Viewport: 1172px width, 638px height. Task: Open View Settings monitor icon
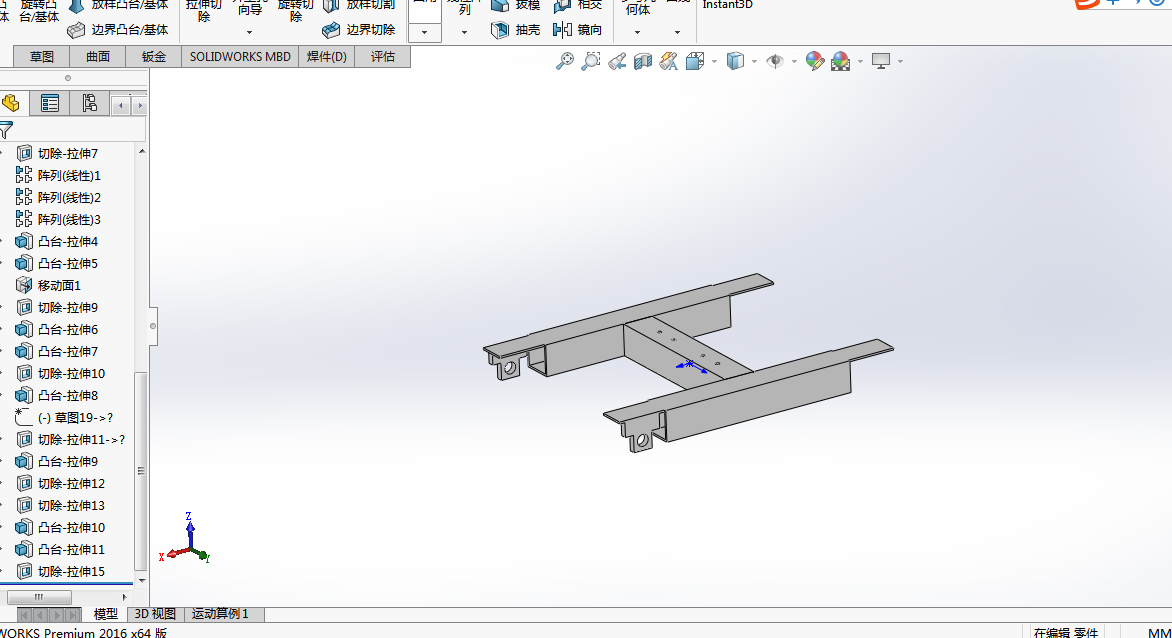(881, 61)
